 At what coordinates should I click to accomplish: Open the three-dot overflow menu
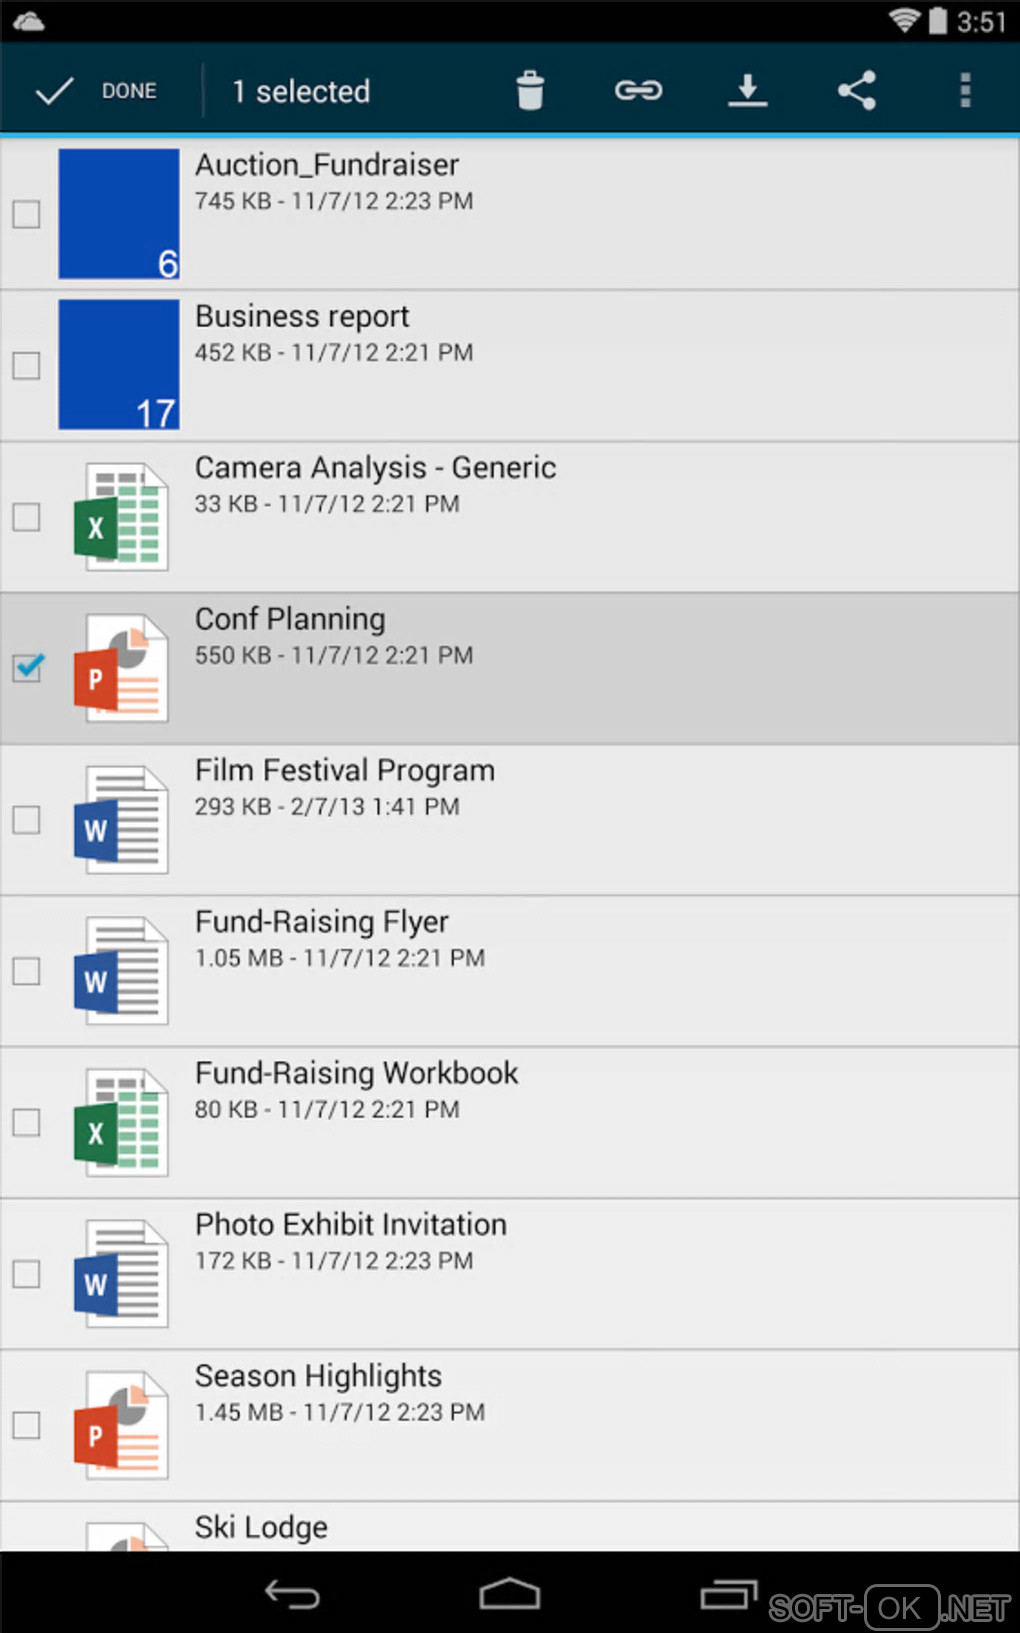coord(965,91)
